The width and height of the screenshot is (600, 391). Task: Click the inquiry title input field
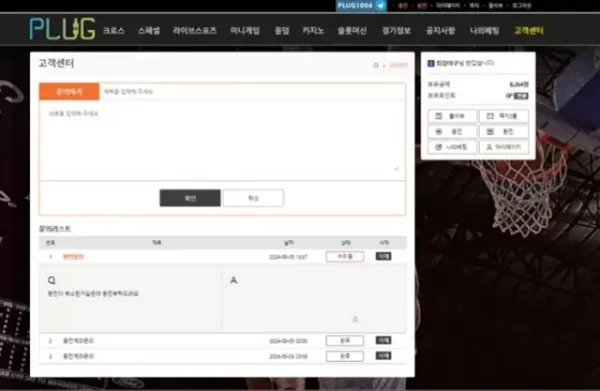coord(252,92)
